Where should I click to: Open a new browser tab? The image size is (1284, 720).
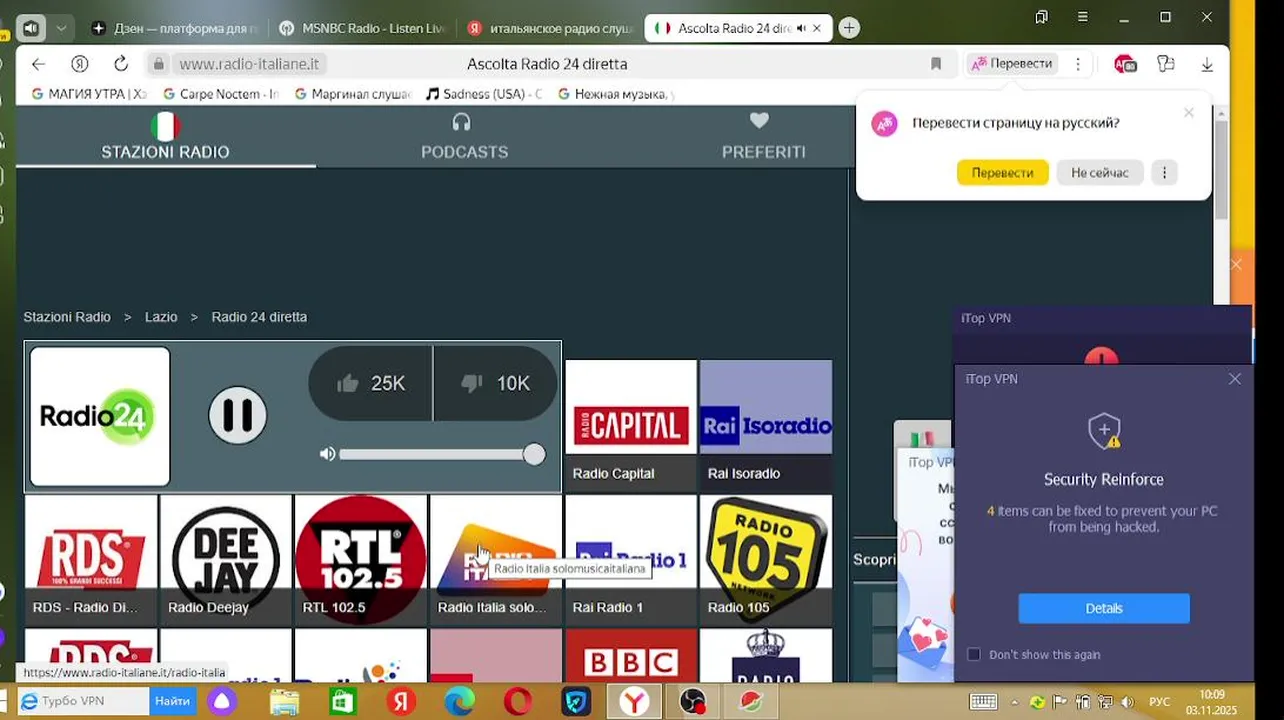(849, 28)
